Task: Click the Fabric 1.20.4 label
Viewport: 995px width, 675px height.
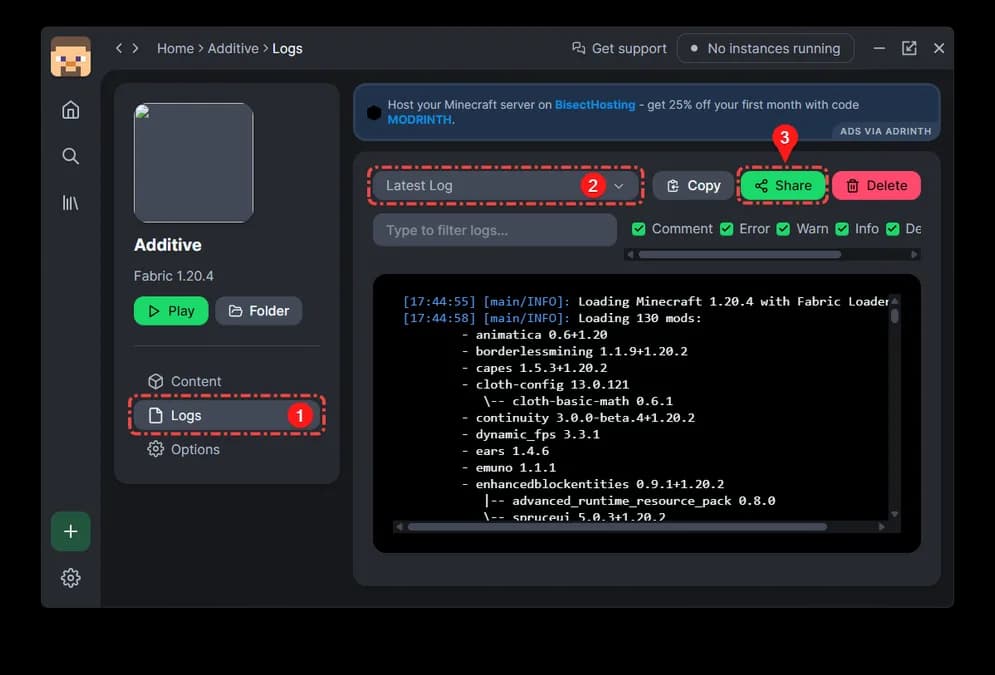Action: (x=173, y=276)
